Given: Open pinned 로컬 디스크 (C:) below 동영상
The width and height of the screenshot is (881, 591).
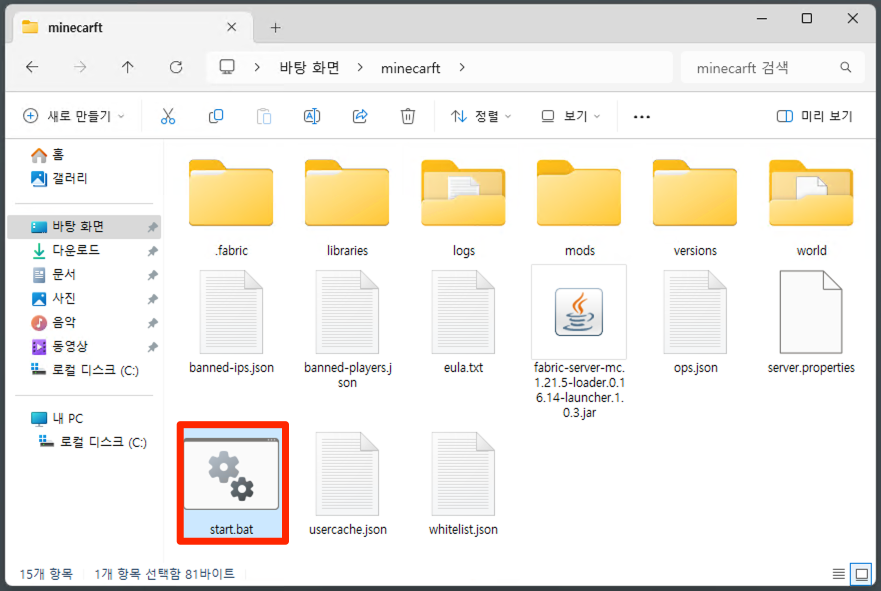Looking at the screenshot, I should (84, 370).
